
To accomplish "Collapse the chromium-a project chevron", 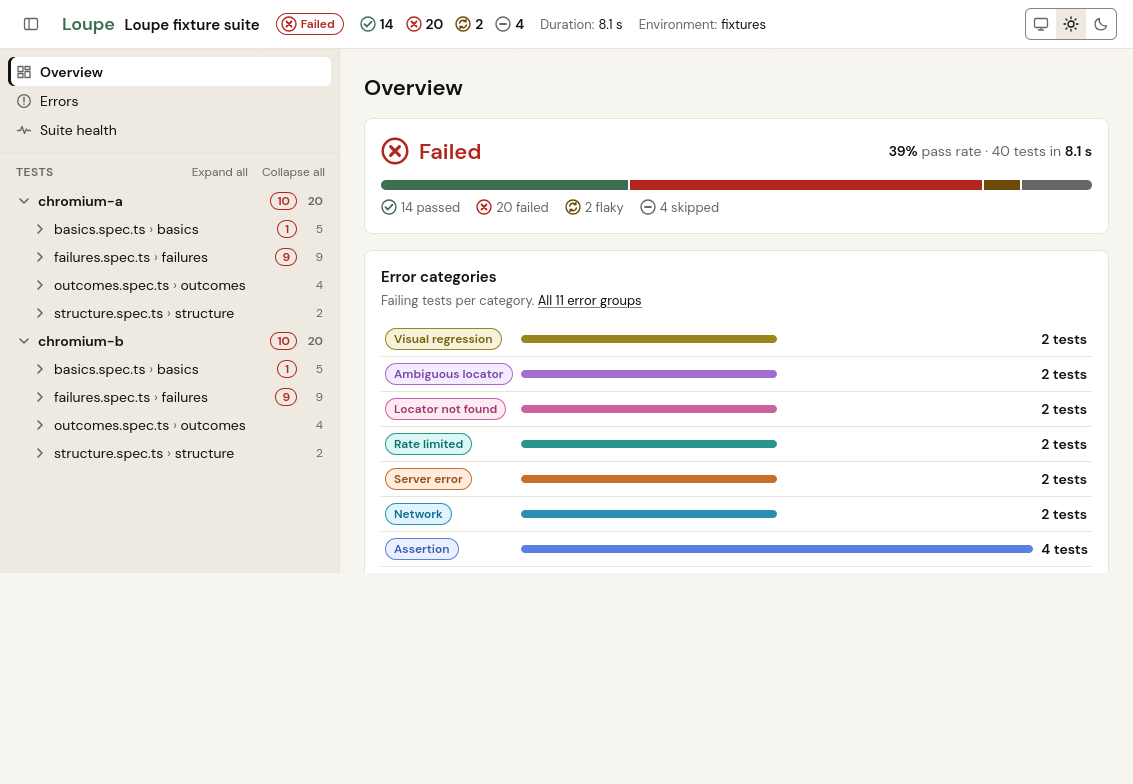I will point(24,201).
